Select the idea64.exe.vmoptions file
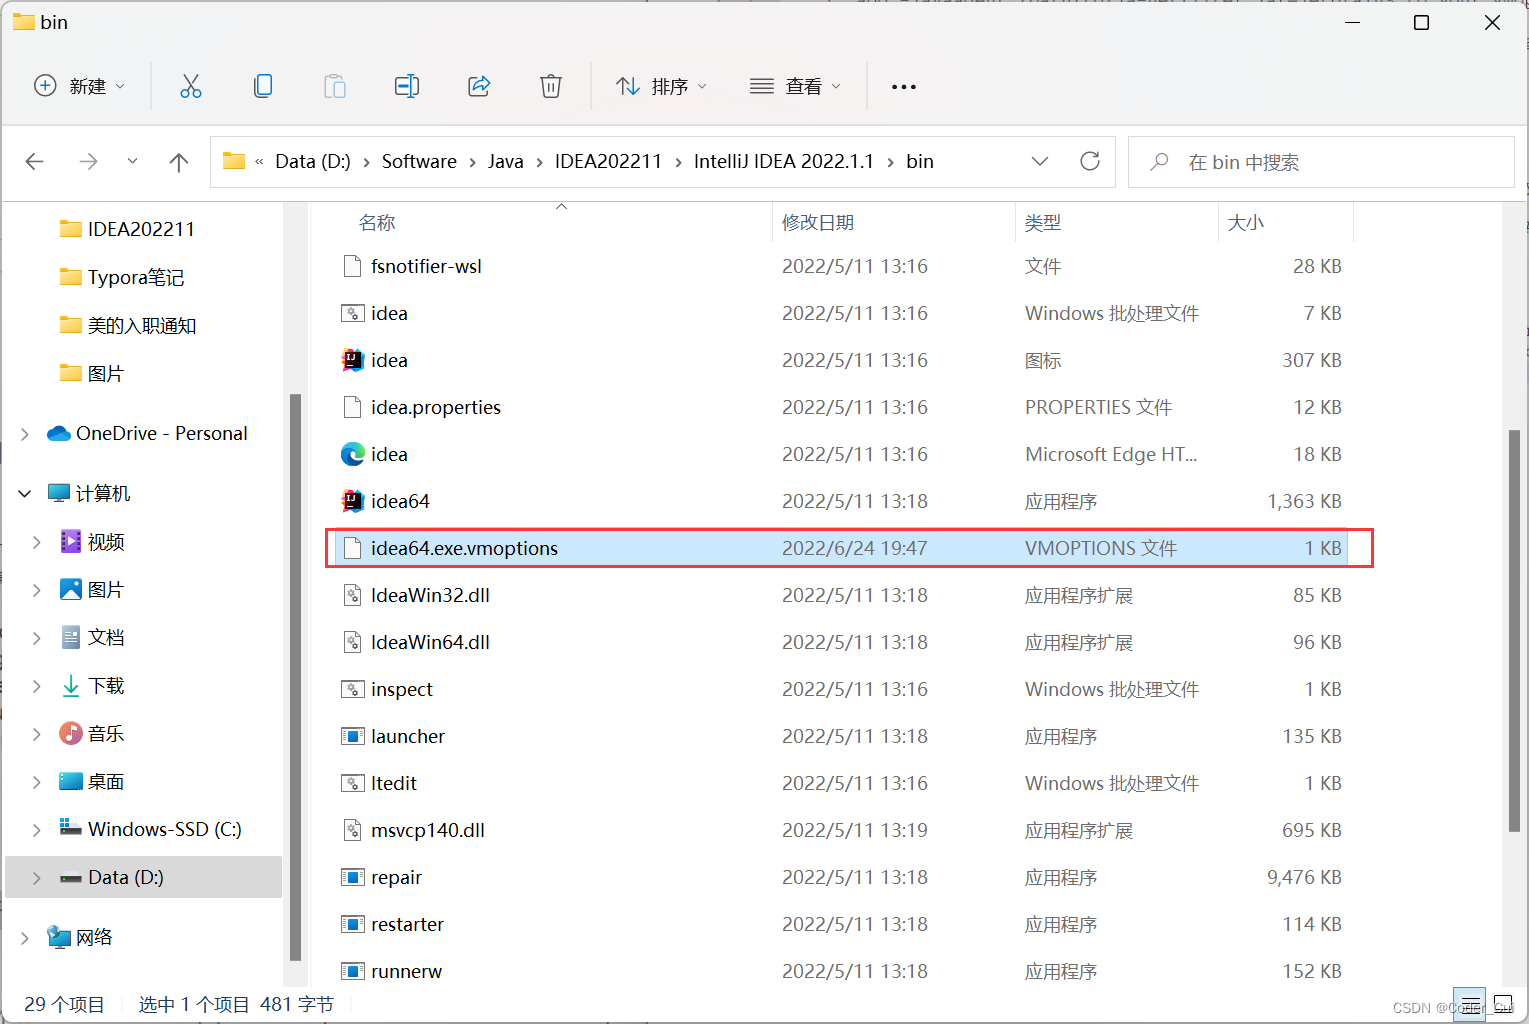The width and height of the screenshot is (1529, 1024). (x=841, y=548)
